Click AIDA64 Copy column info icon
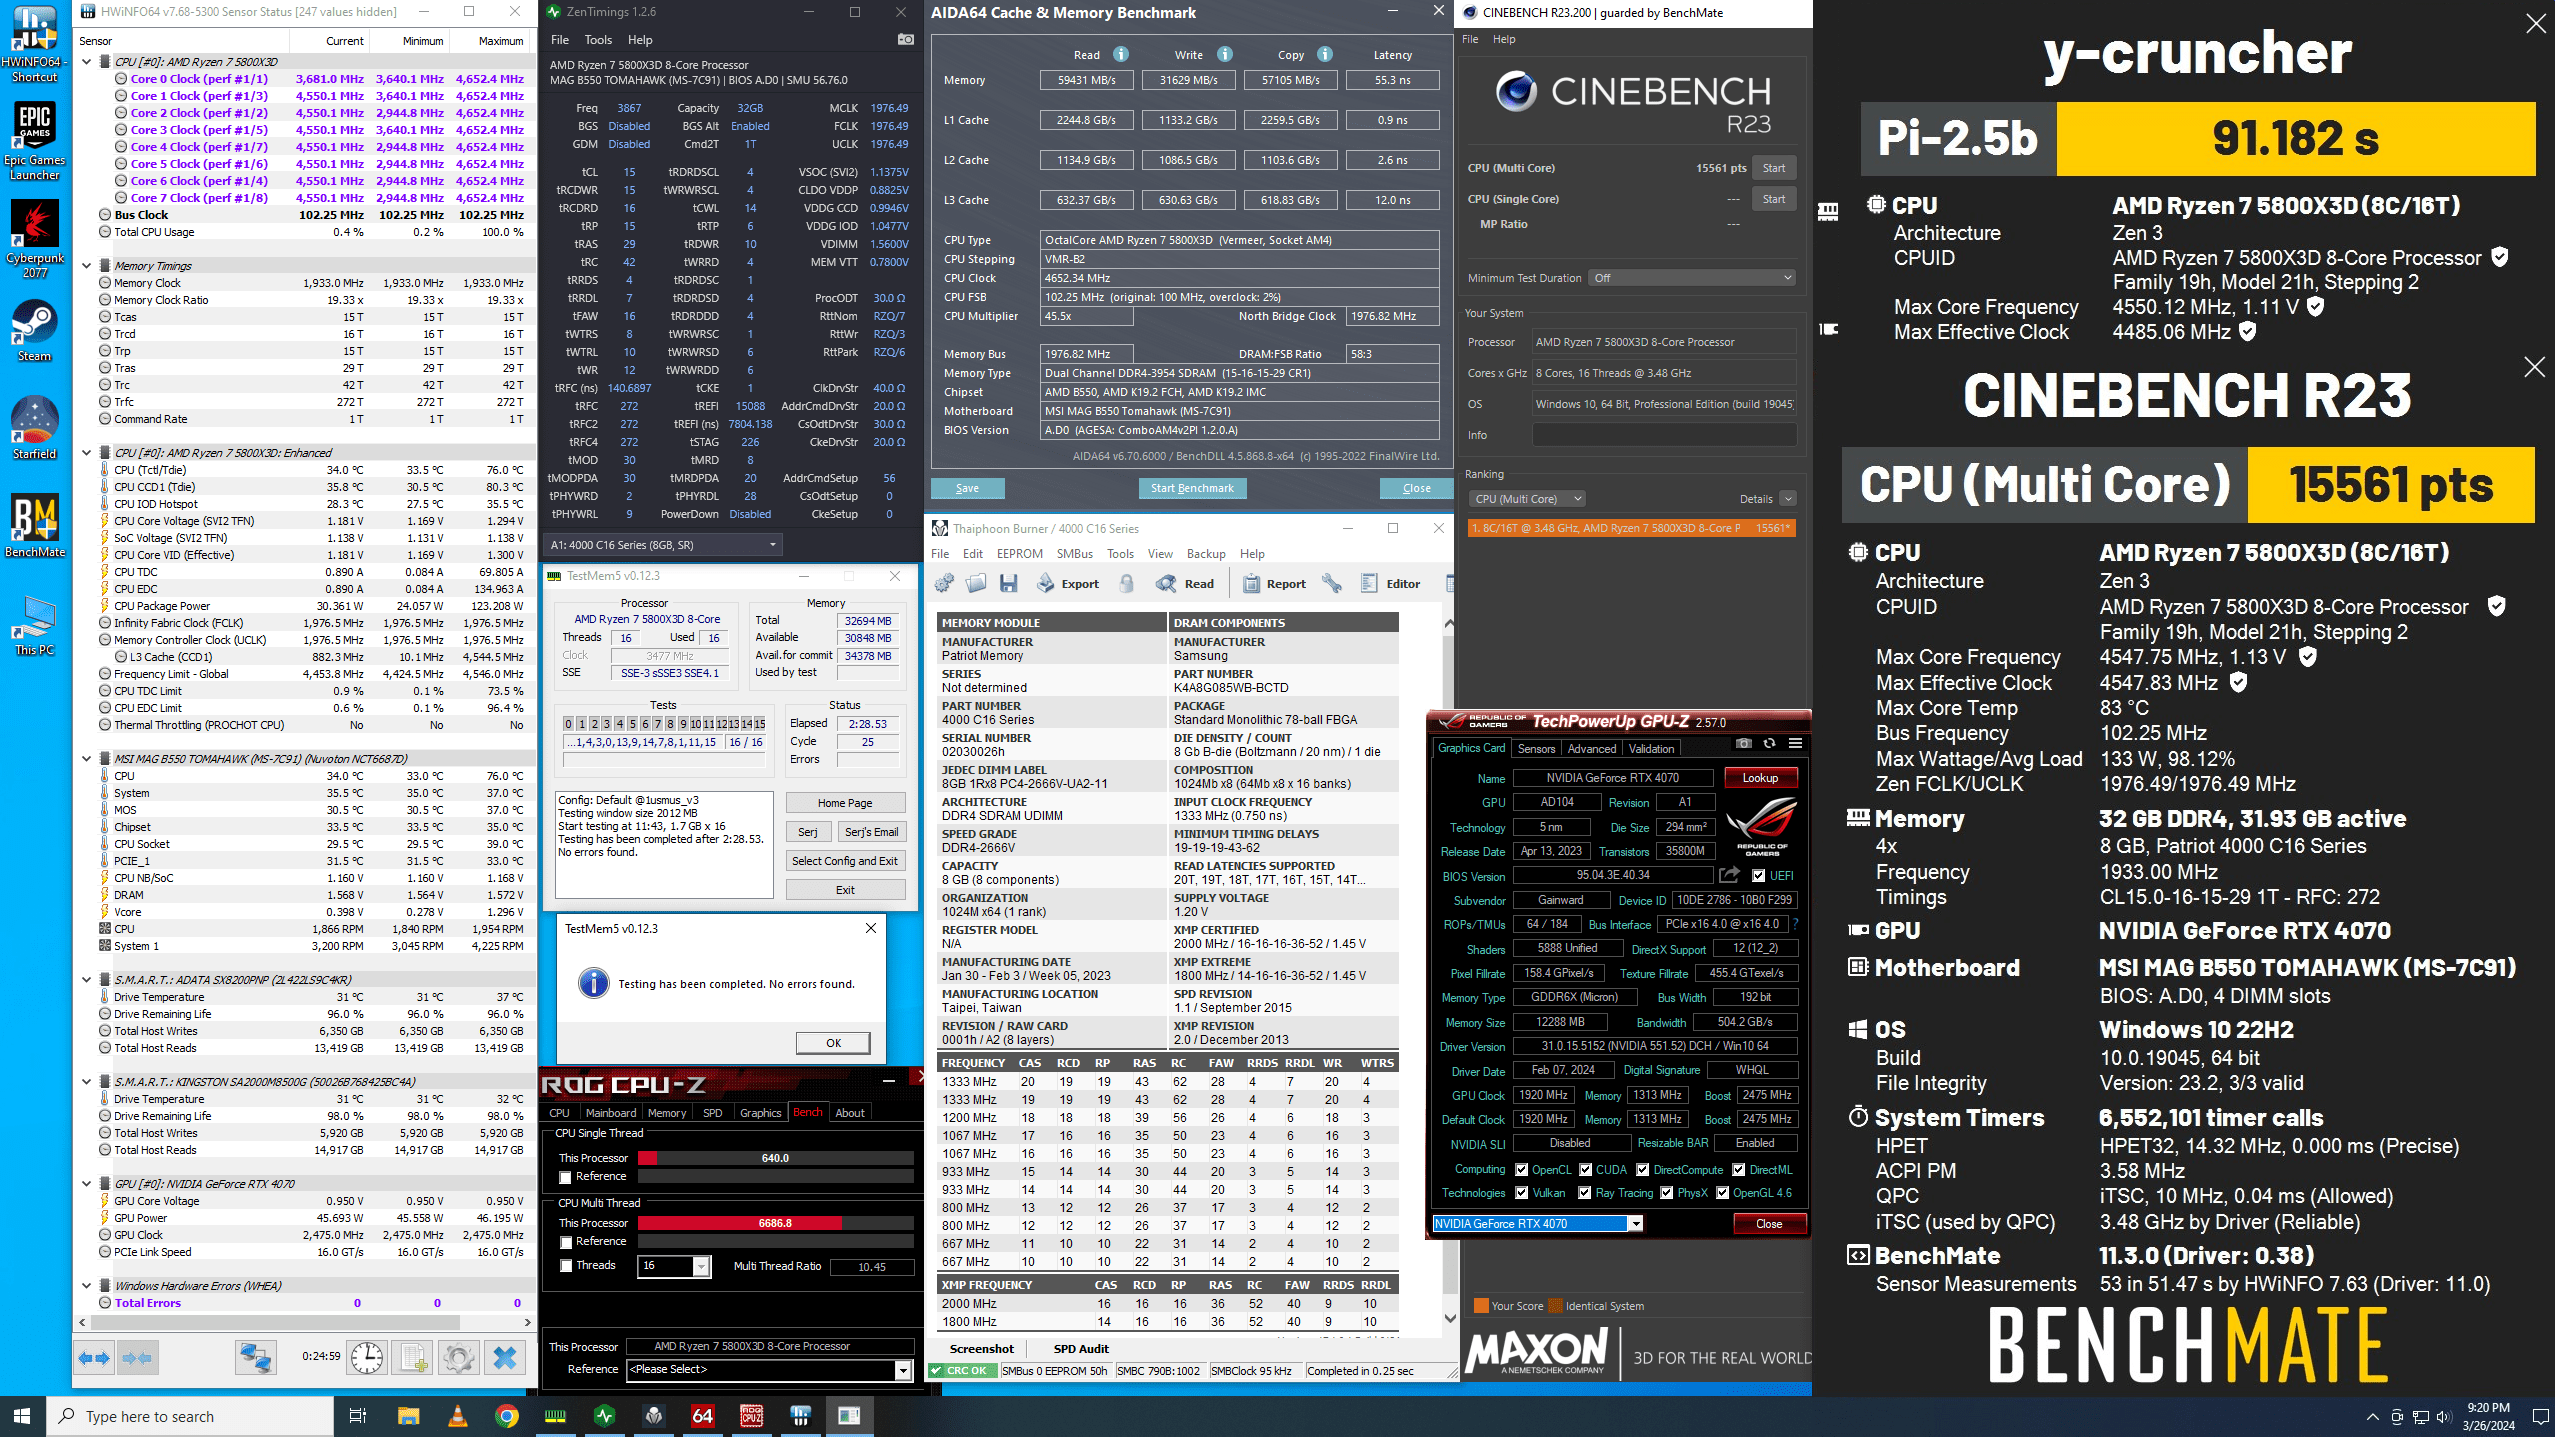The width and height of the screenshot is (2555, 1437). [x=1325, y=54]
